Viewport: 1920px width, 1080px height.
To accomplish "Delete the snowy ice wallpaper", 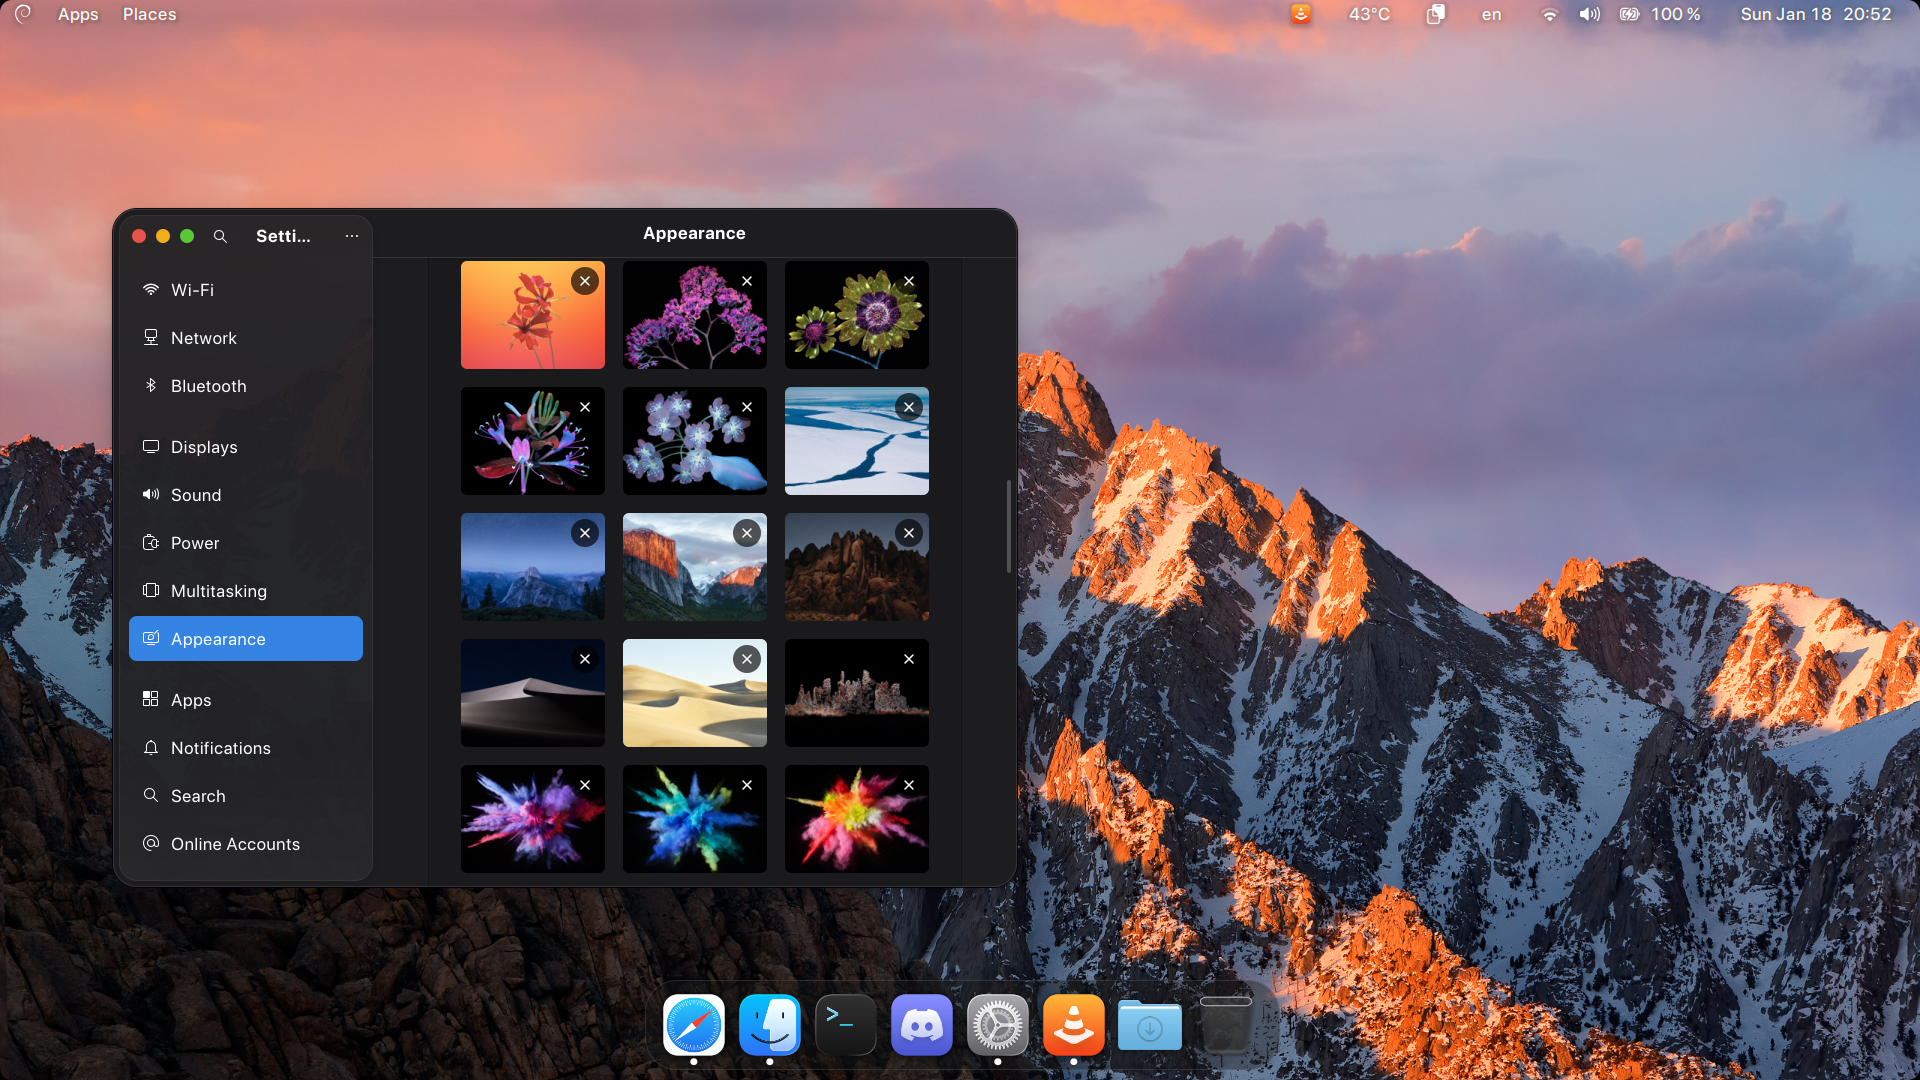I will 909,407.
